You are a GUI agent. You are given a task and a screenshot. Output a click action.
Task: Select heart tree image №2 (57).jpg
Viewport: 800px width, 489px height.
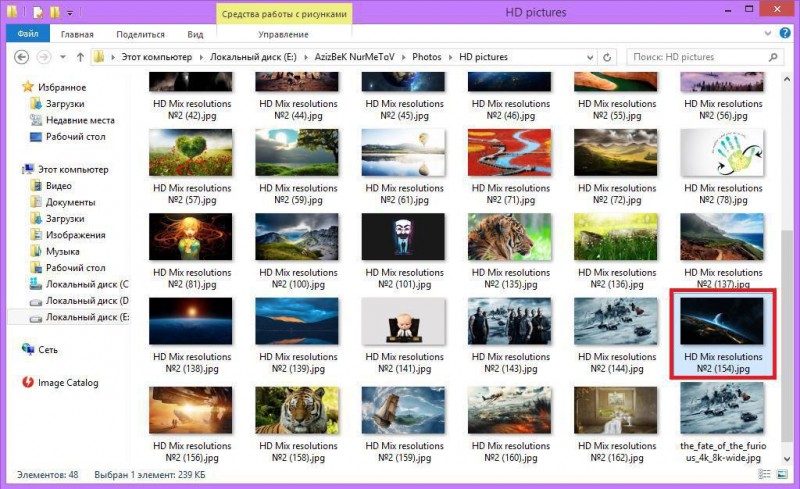(x=191, y=152)
